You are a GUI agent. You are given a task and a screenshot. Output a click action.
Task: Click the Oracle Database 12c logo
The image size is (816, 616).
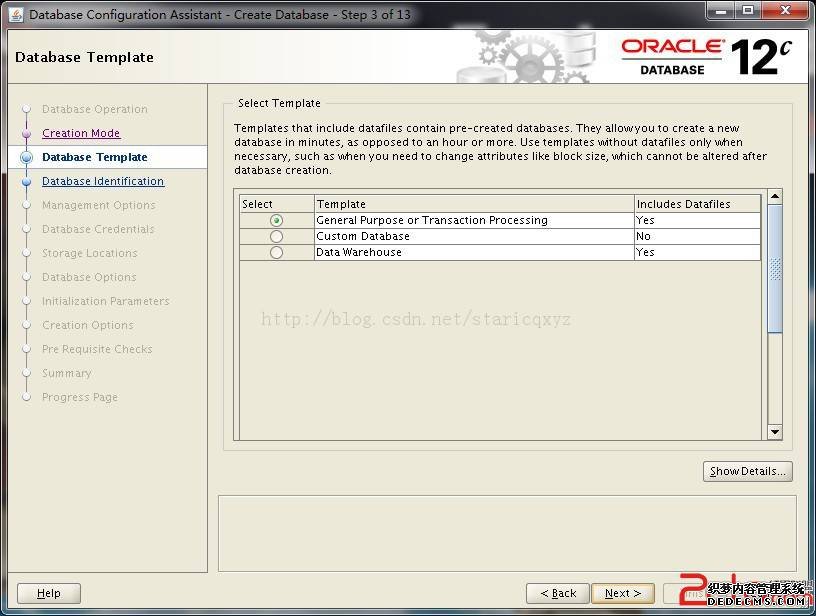coord(706,57)
